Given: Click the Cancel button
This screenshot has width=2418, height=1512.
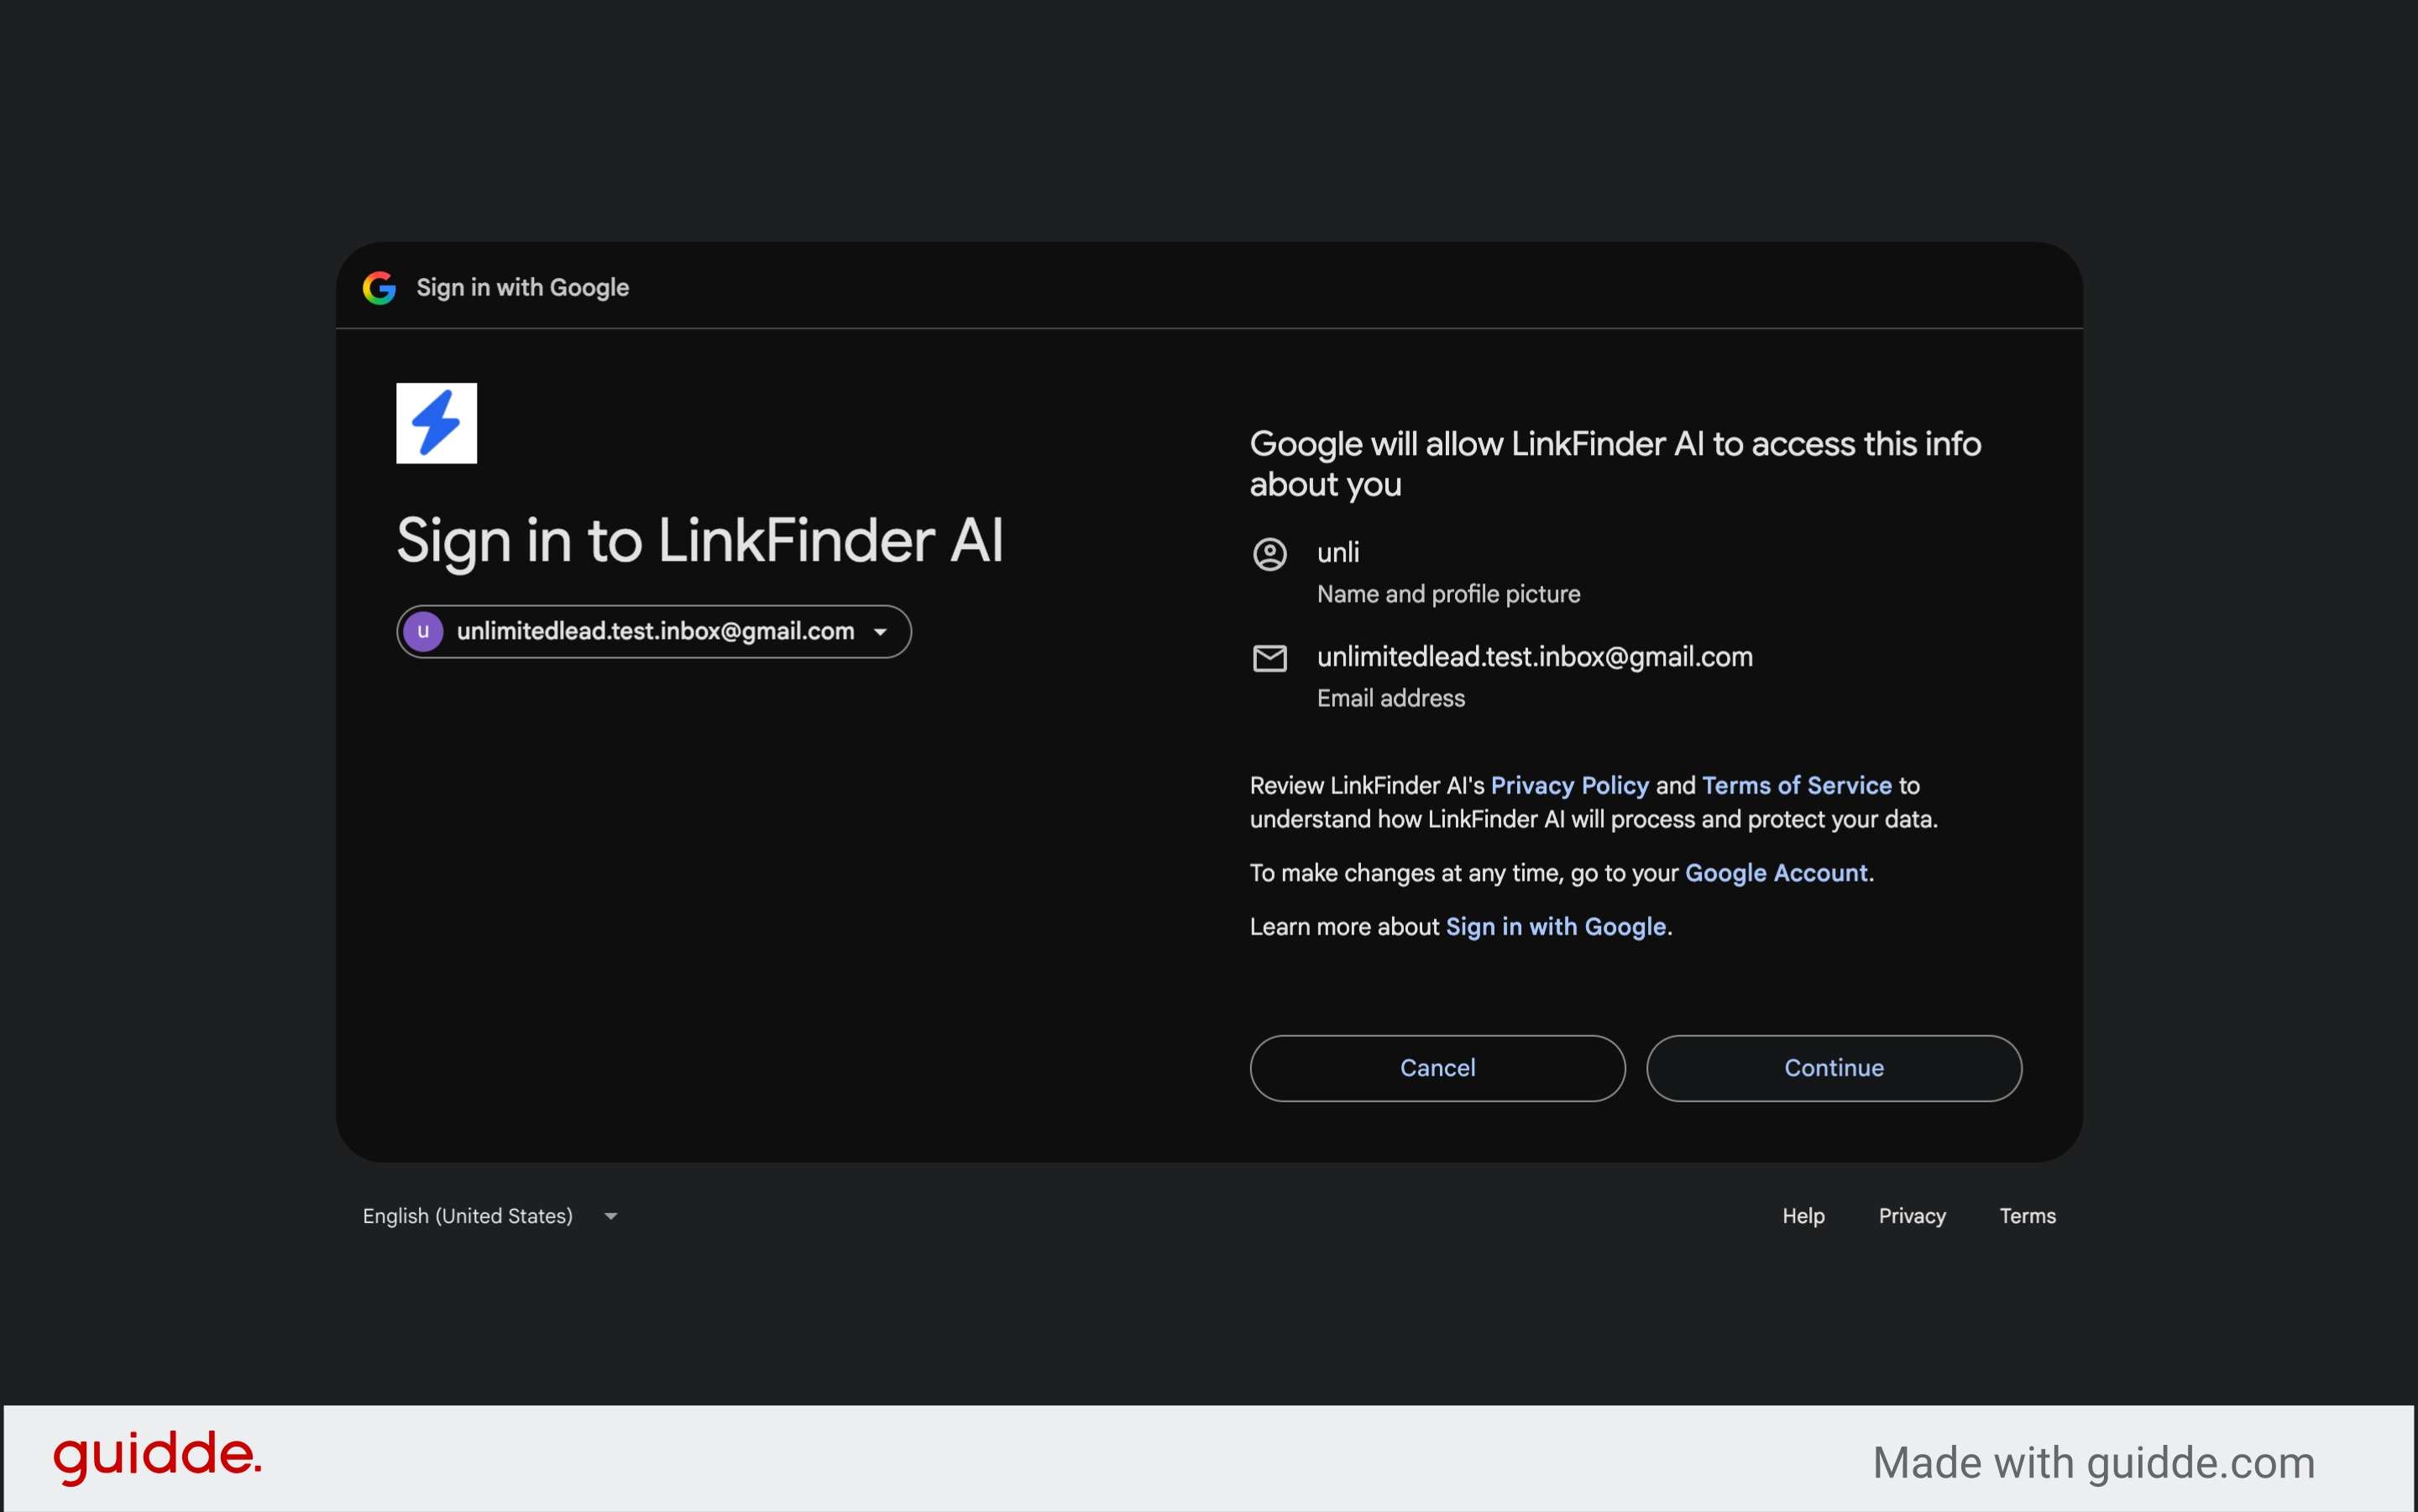Looking at the screenshot, I should [1437, 1068].
